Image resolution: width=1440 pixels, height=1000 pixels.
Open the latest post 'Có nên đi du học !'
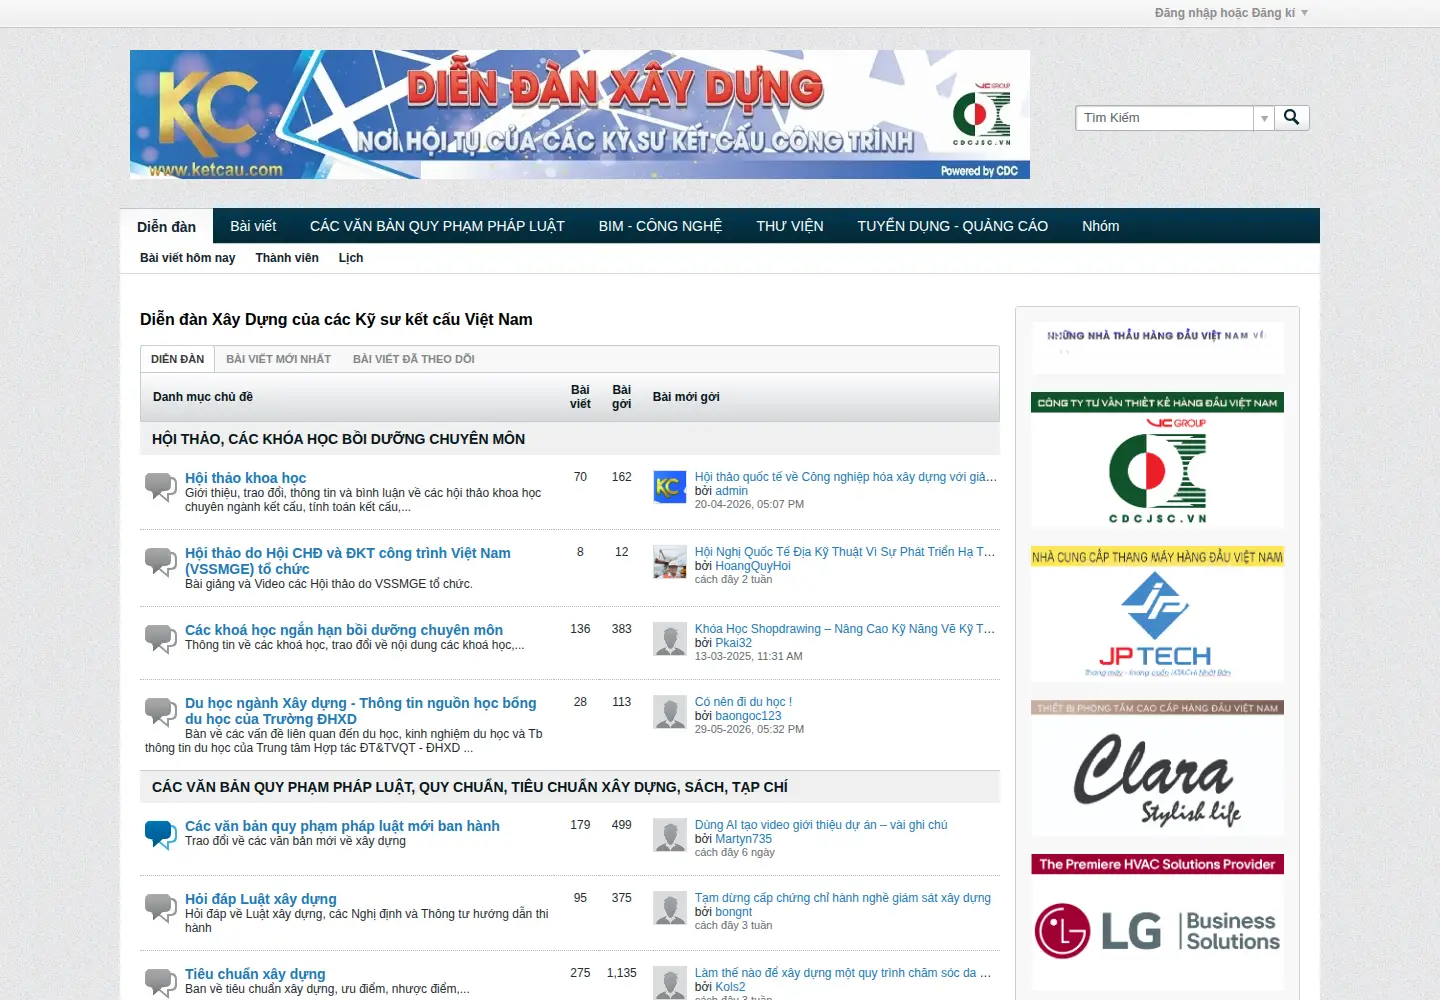click(x=743, y=702)
